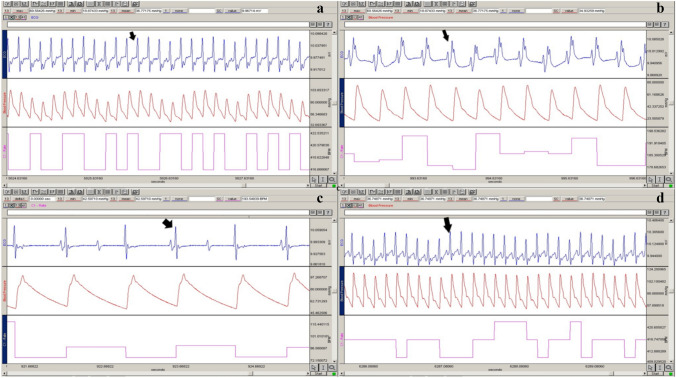Toggle channel 1 box in window a
Image resolution: width=676 pixels, height=378 pixels.
click(6, 17)
